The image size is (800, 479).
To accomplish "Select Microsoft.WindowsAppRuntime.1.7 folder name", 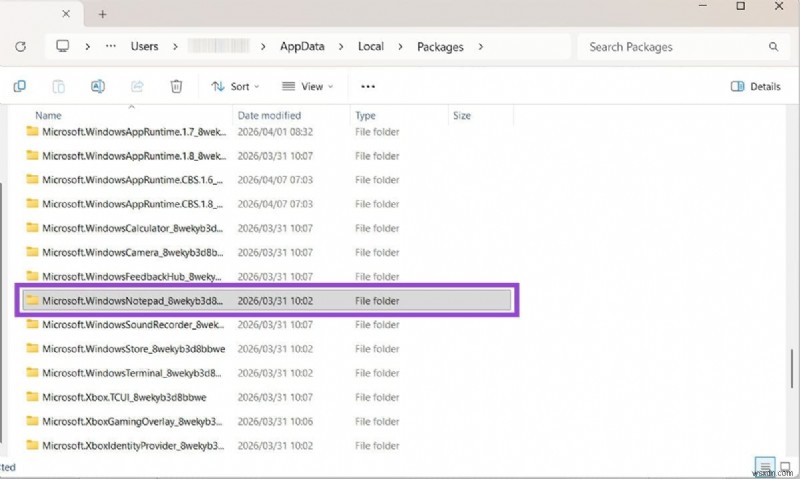I will point(134,132).
